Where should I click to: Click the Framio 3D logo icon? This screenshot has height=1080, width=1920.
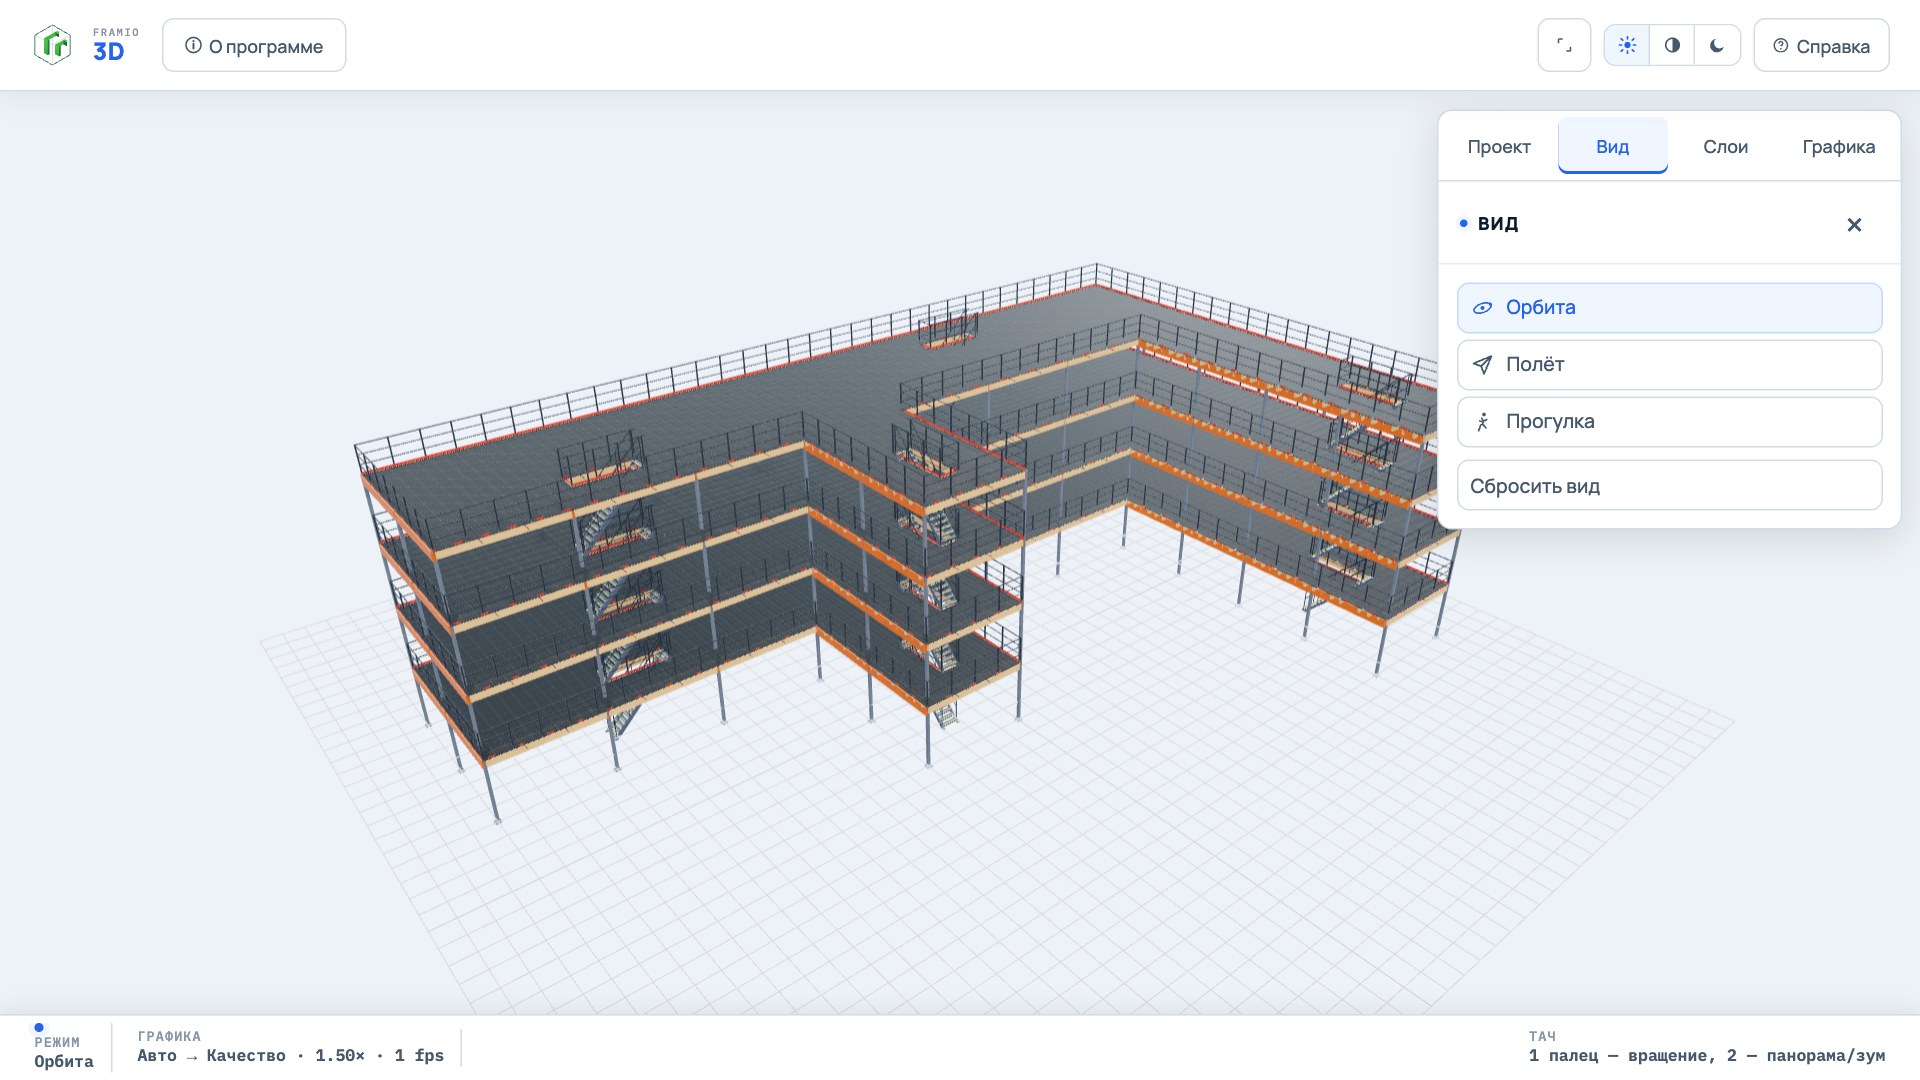[x=52, y=45]
